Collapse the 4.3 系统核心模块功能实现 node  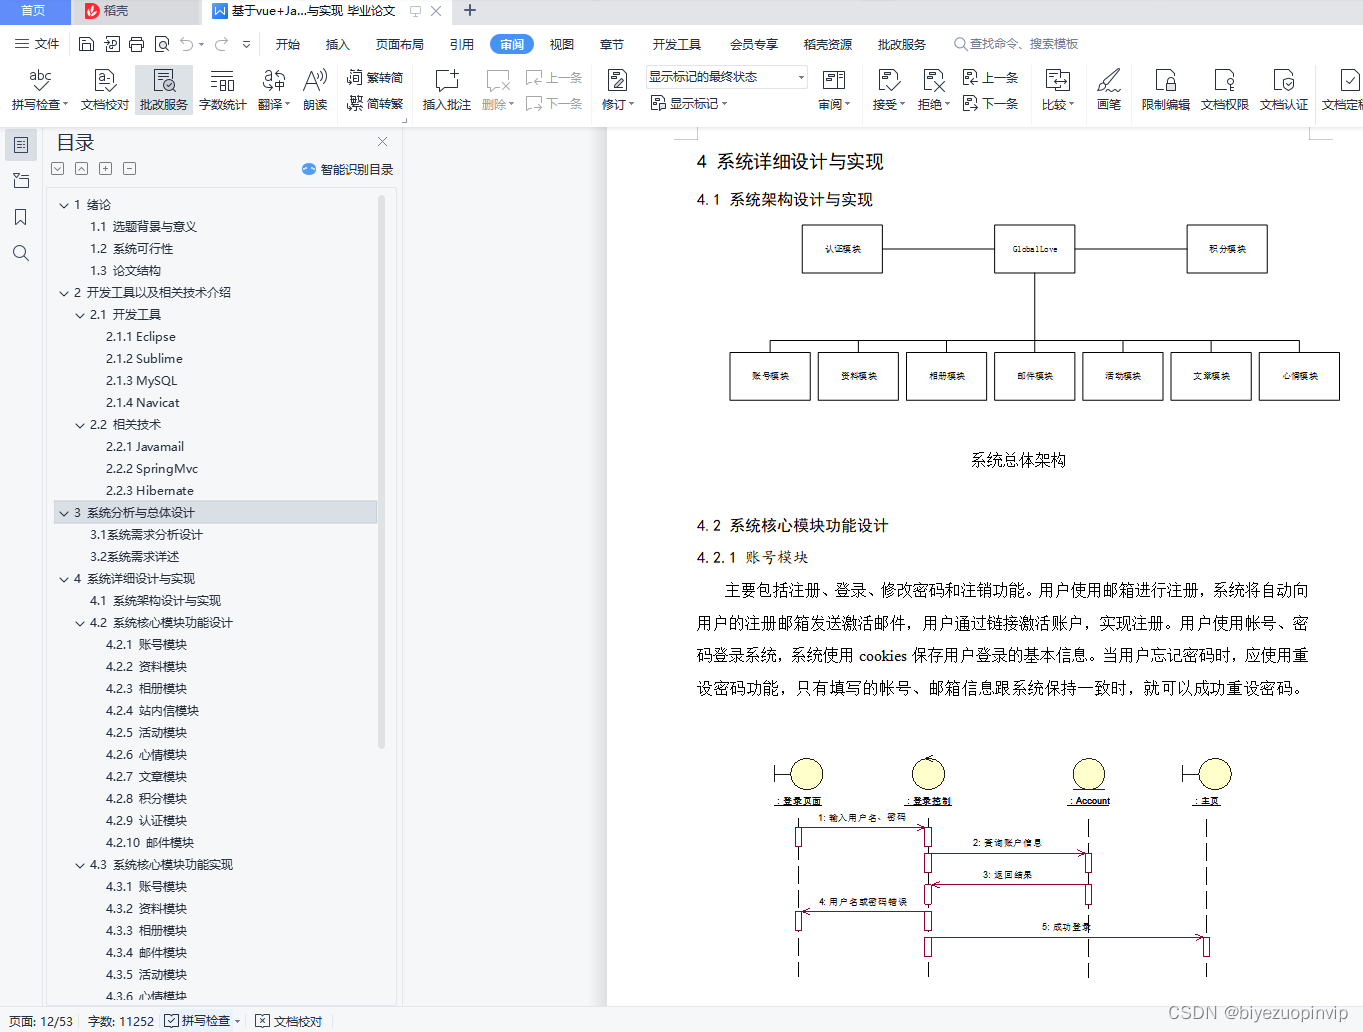[80, 865]
